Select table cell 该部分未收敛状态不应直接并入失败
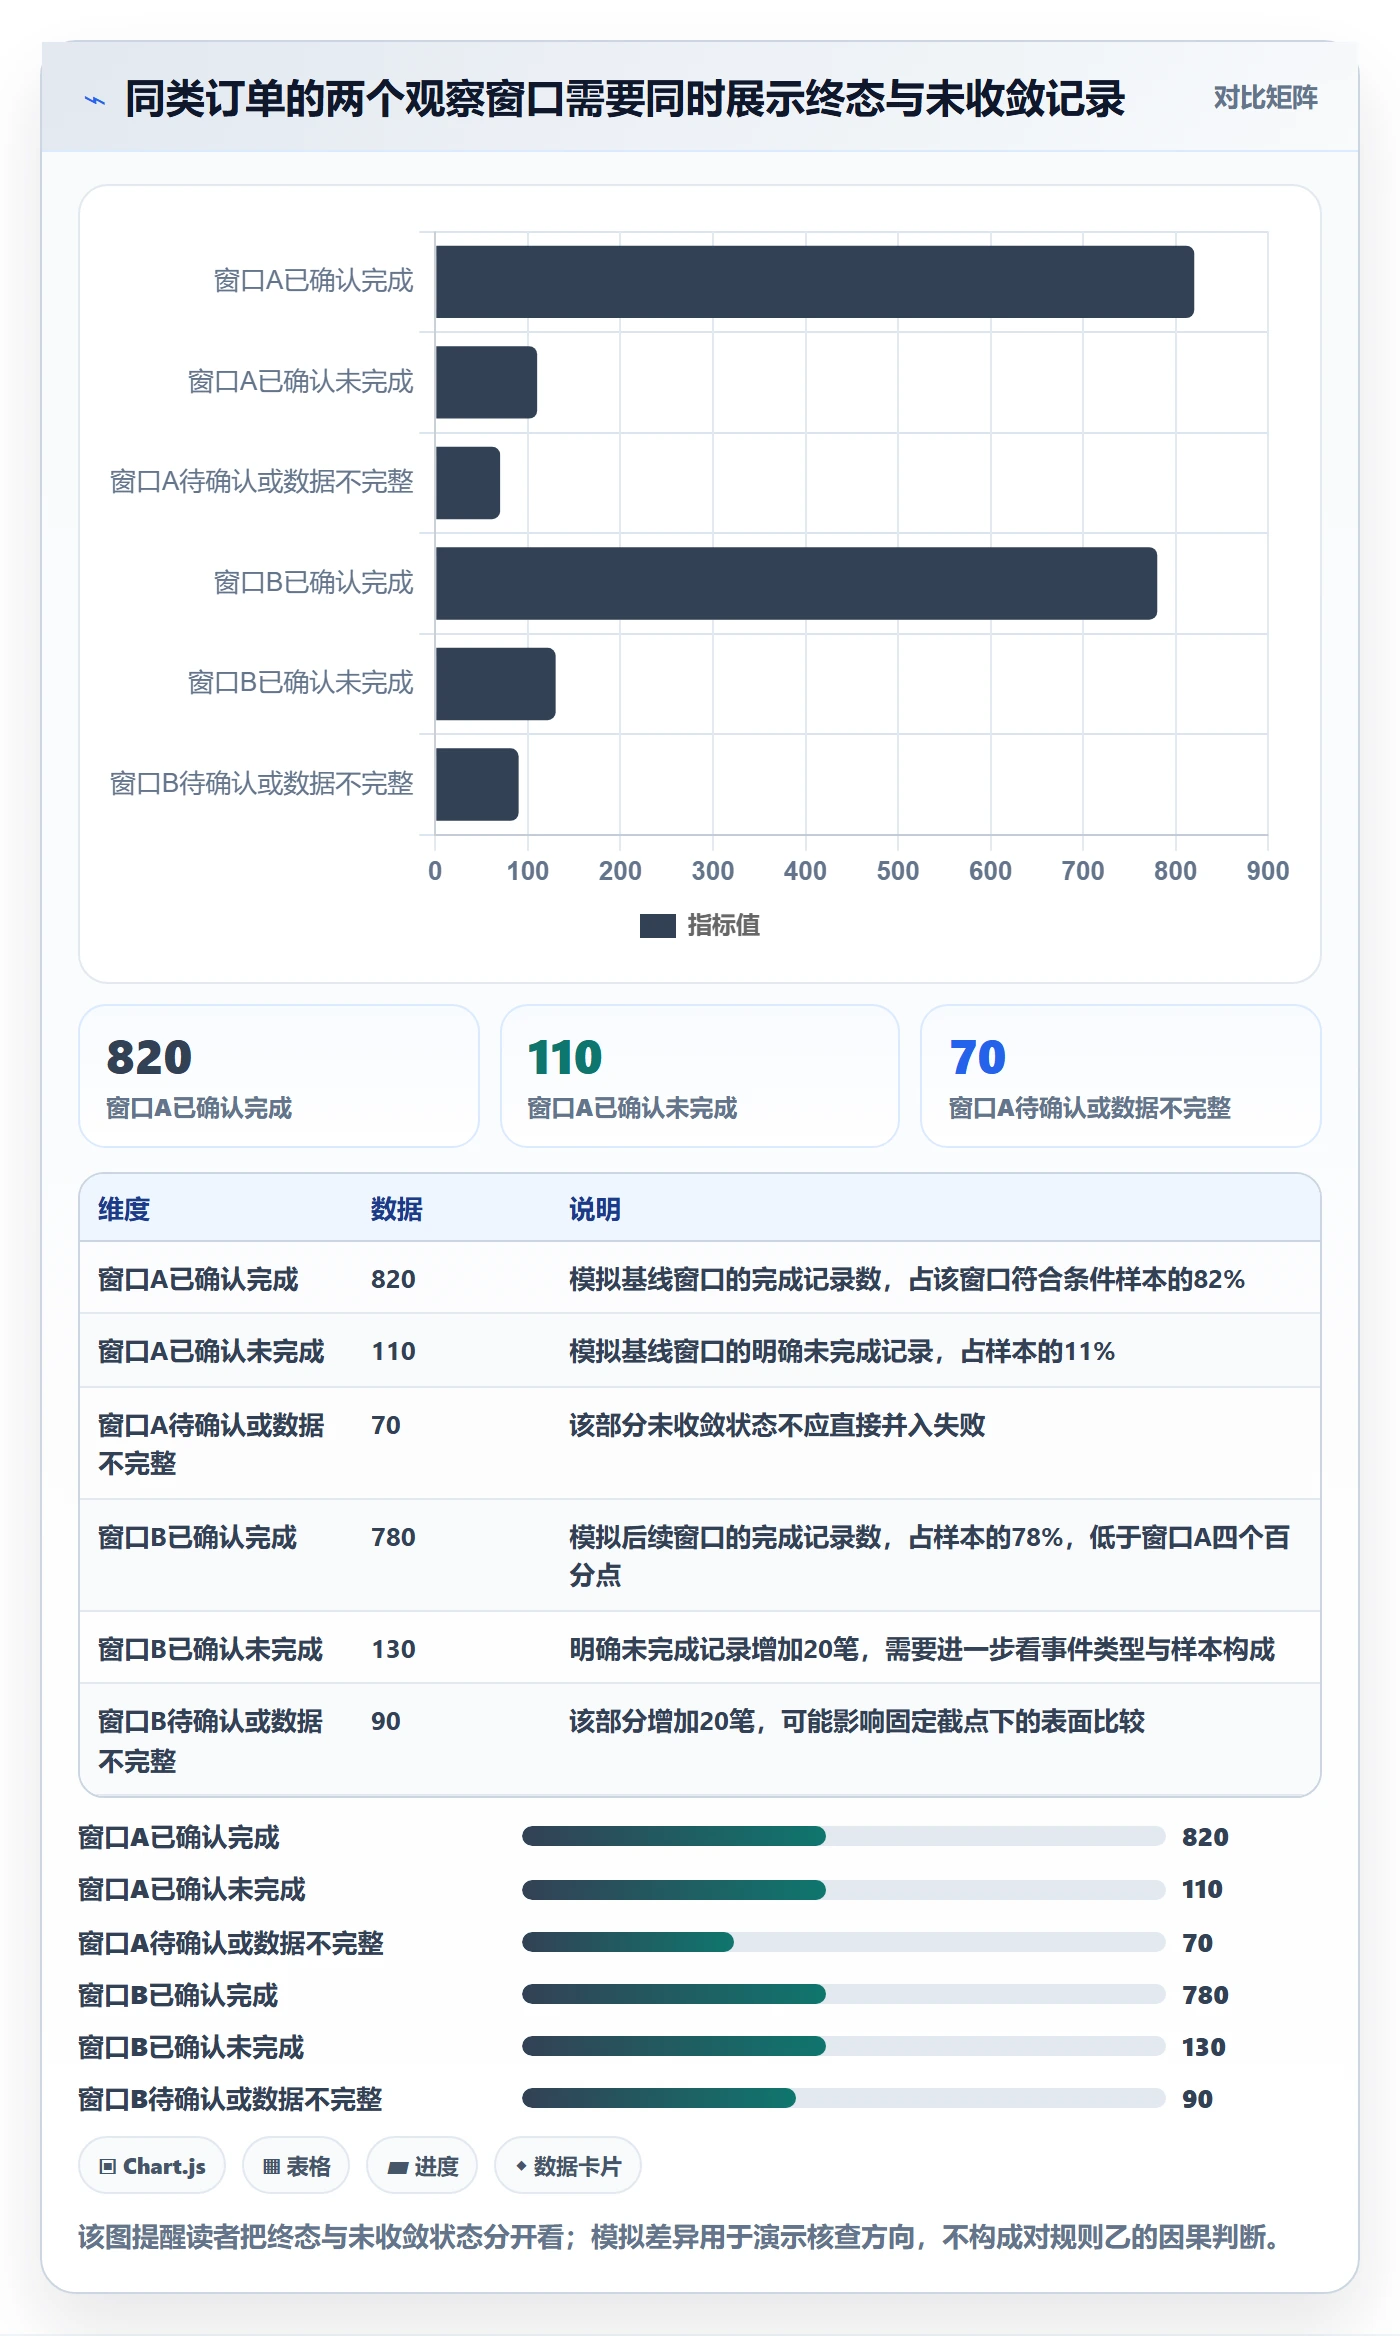 pyautogui.click(x=777, y=1425)
